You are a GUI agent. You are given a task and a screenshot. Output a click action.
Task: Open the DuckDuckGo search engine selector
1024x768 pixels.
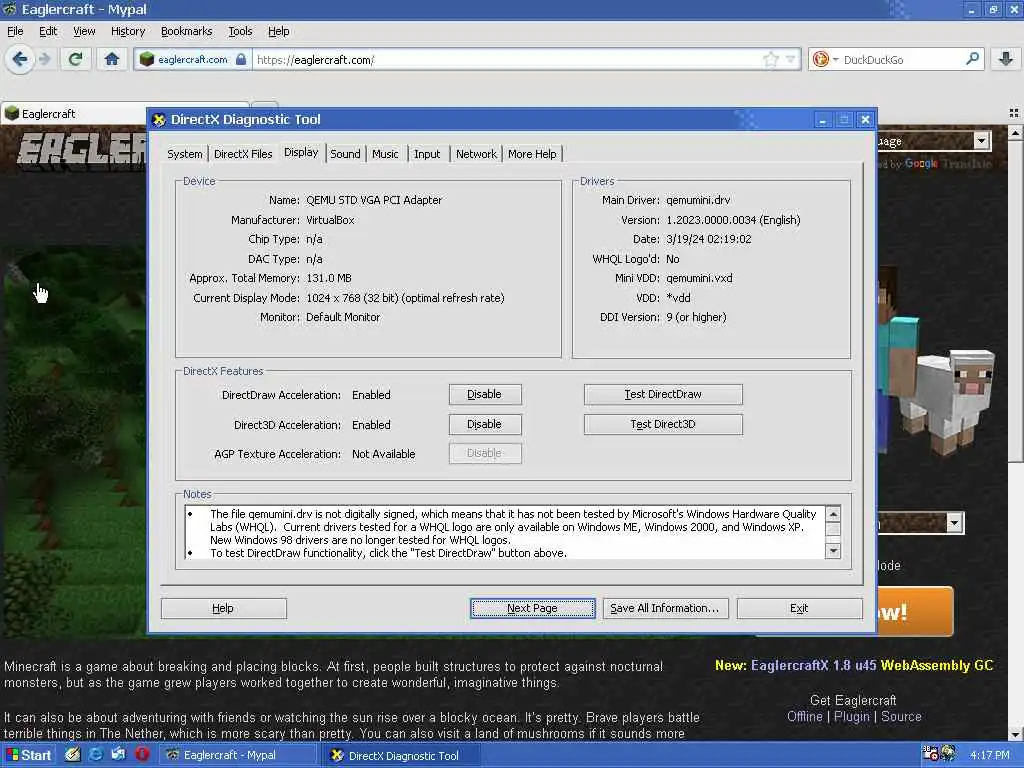click(x=824, y=59)
